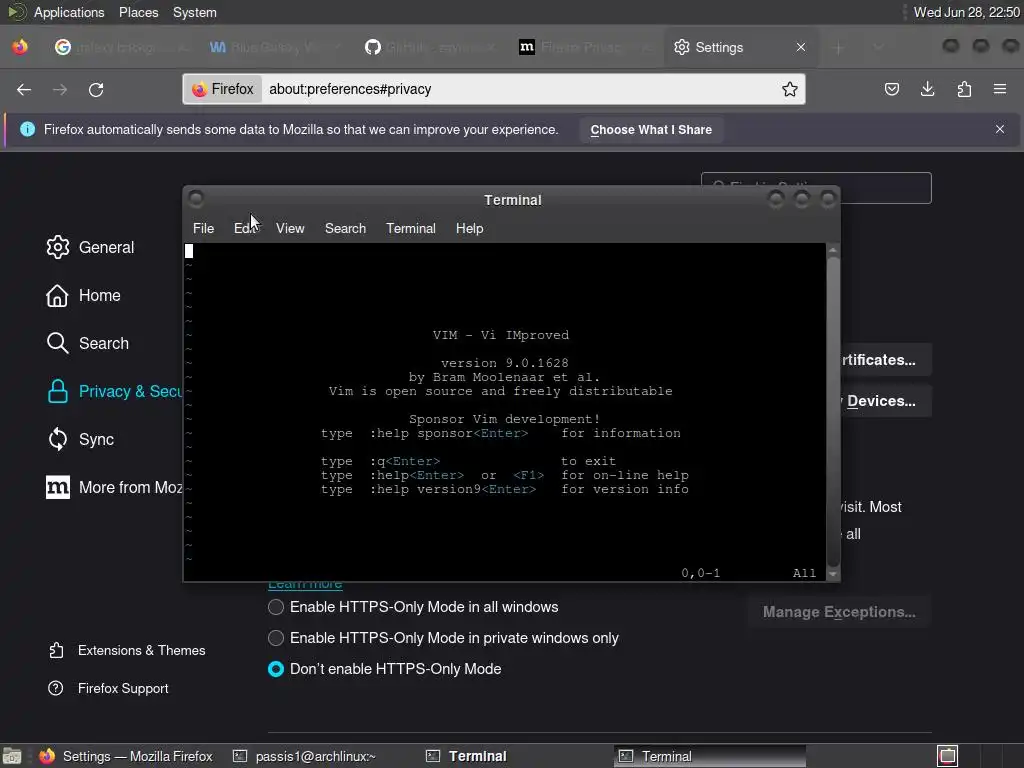Open the Terminal Search menu
1024x768 pixels.
(x=345, y=229)
